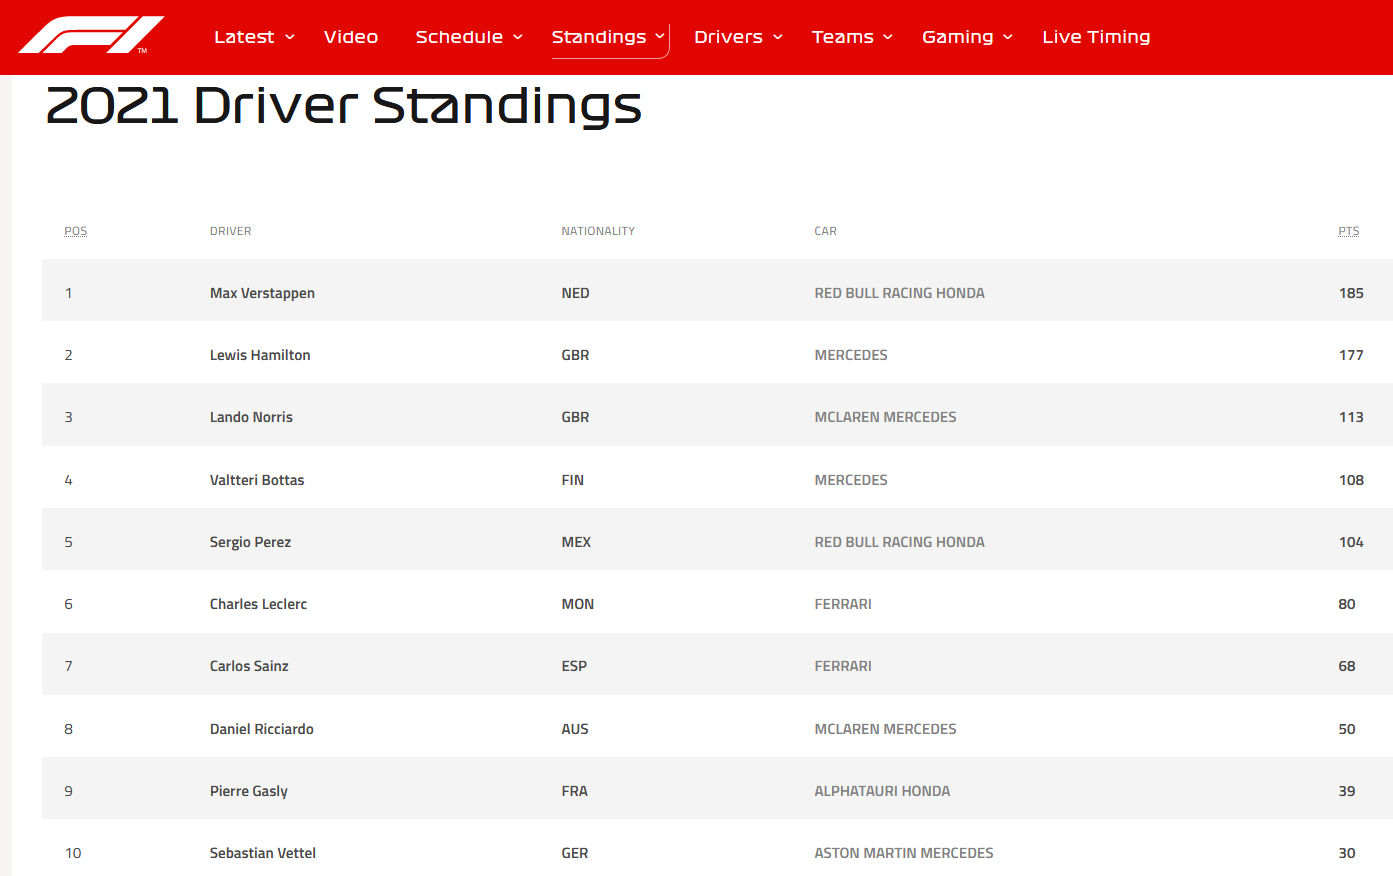Open Ferrari team link in Leclerc row
Image resolution: width=1393 pixels, height=876 pixels.
click(x=843, y=604)
